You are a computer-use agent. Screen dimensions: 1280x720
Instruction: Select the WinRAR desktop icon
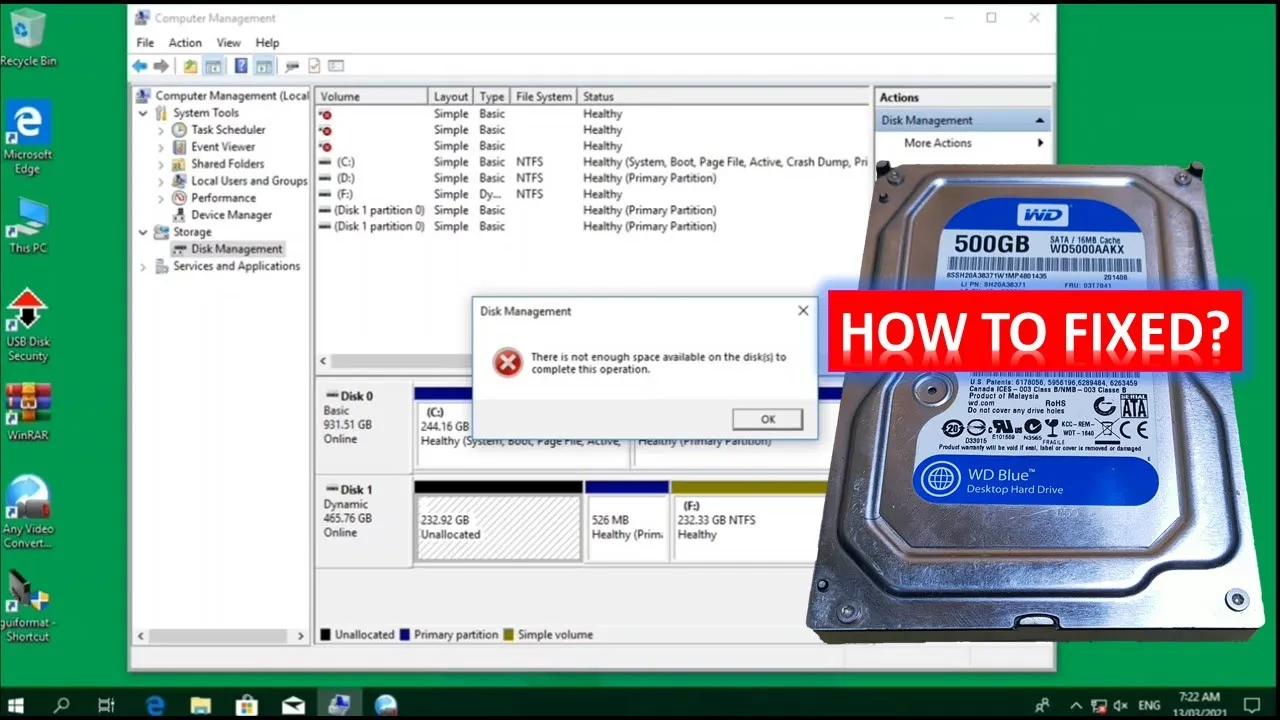(x=28, y=412)
